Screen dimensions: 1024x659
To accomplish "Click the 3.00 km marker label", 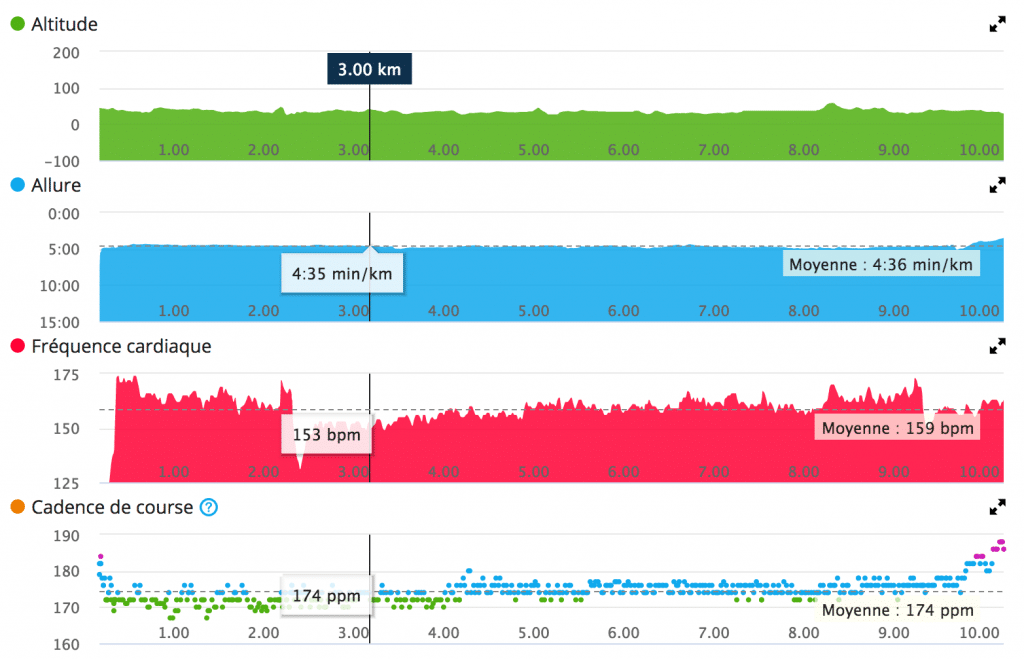I will click(370, 69).
